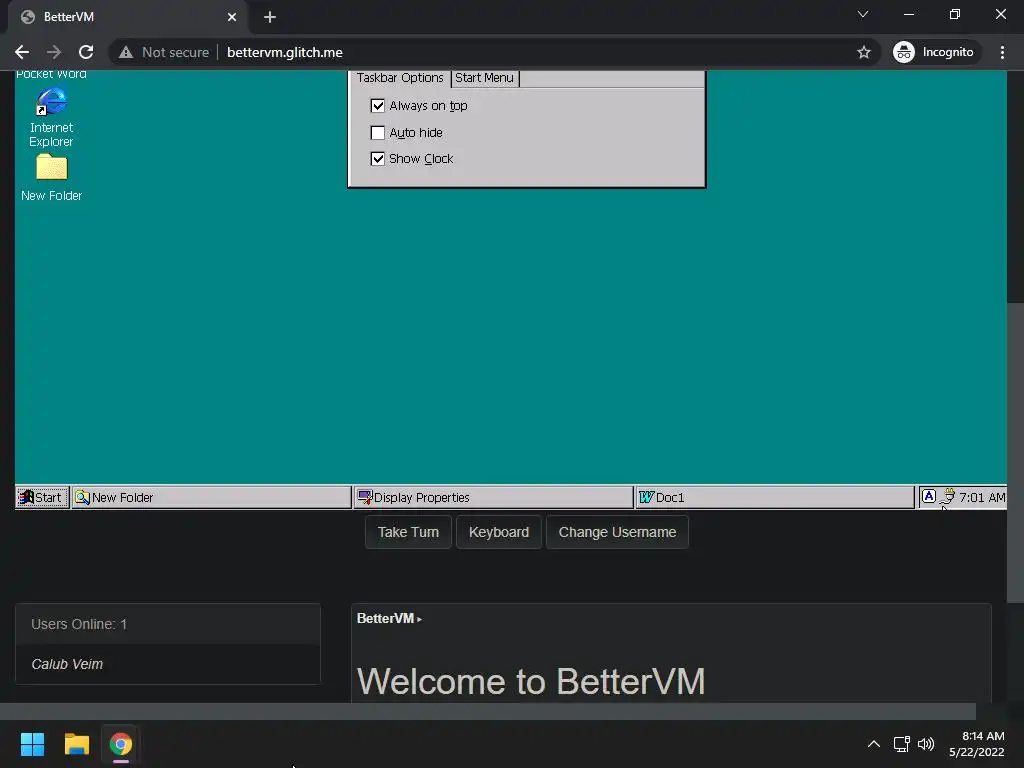Viewport: 1024px width, 768px height.
Task: Toggle Always on top checkbox
Action: [377, 105]
